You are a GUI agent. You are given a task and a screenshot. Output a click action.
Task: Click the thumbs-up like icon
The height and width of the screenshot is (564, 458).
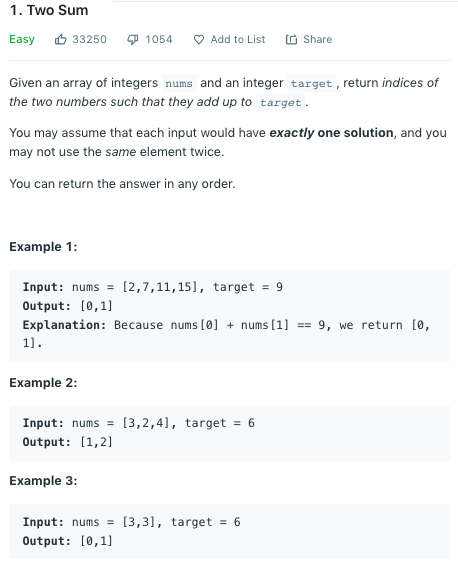point(60,39)
